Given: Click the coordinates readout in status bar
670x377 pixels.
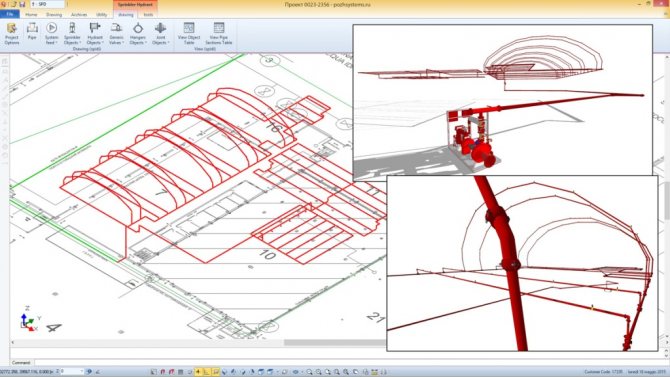Looking at the screenshot, I should (x=26, y=372).
